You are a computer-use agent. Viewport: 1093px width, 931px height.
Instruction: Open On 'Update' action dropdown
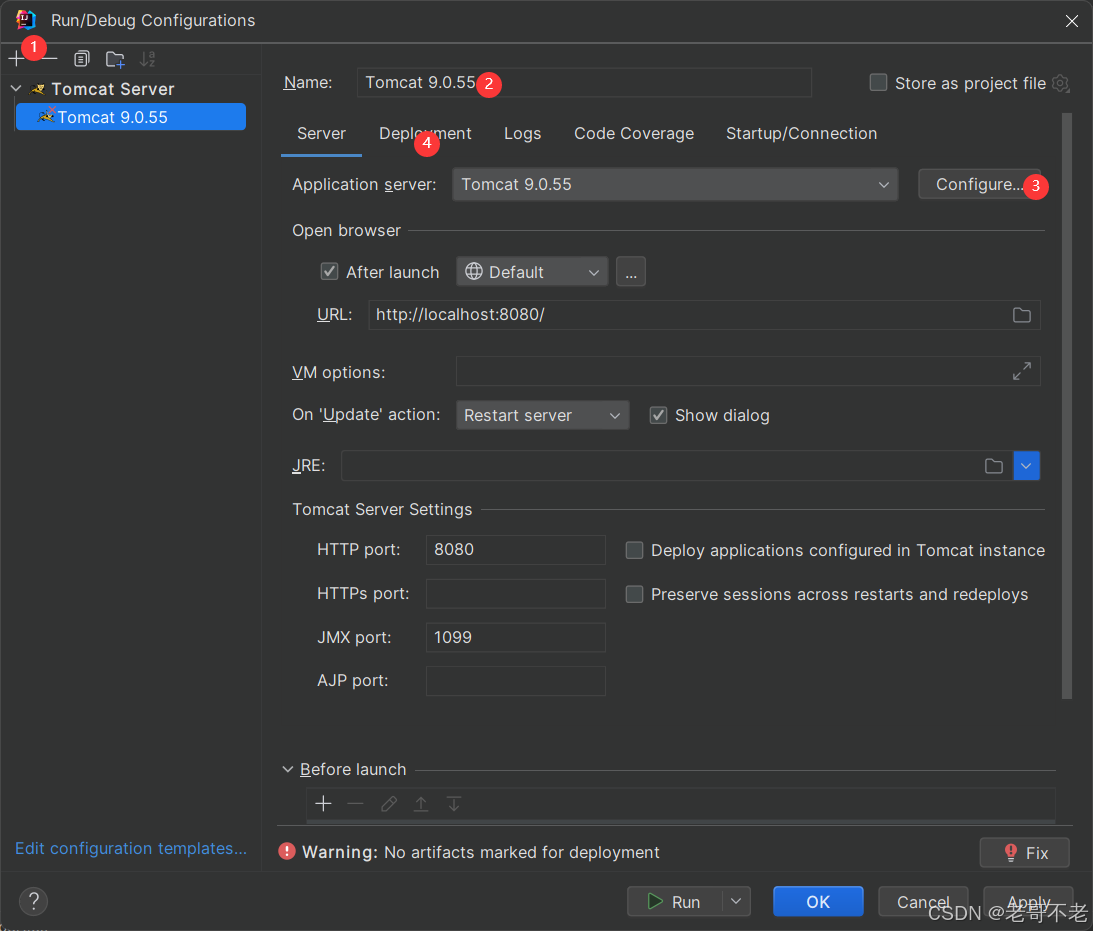click(542, 415)
